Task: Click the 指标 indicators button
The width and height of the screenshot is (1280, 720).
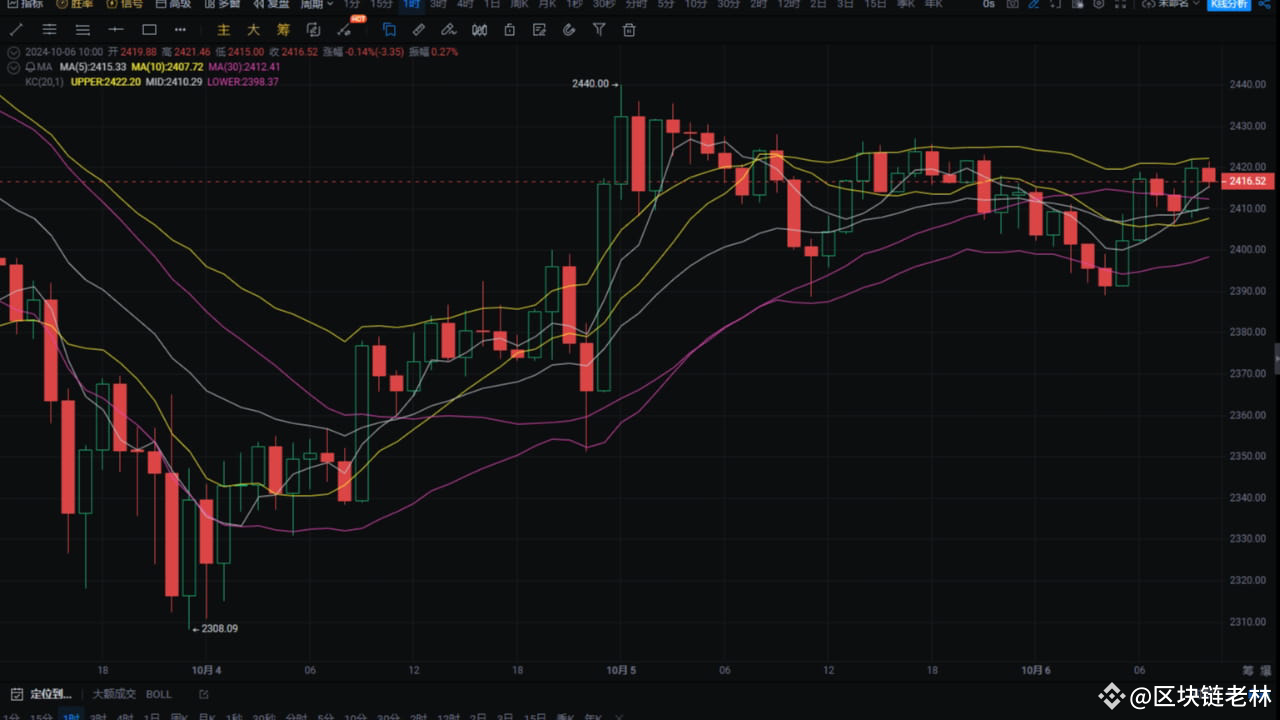Action: (x=26, y=4)
